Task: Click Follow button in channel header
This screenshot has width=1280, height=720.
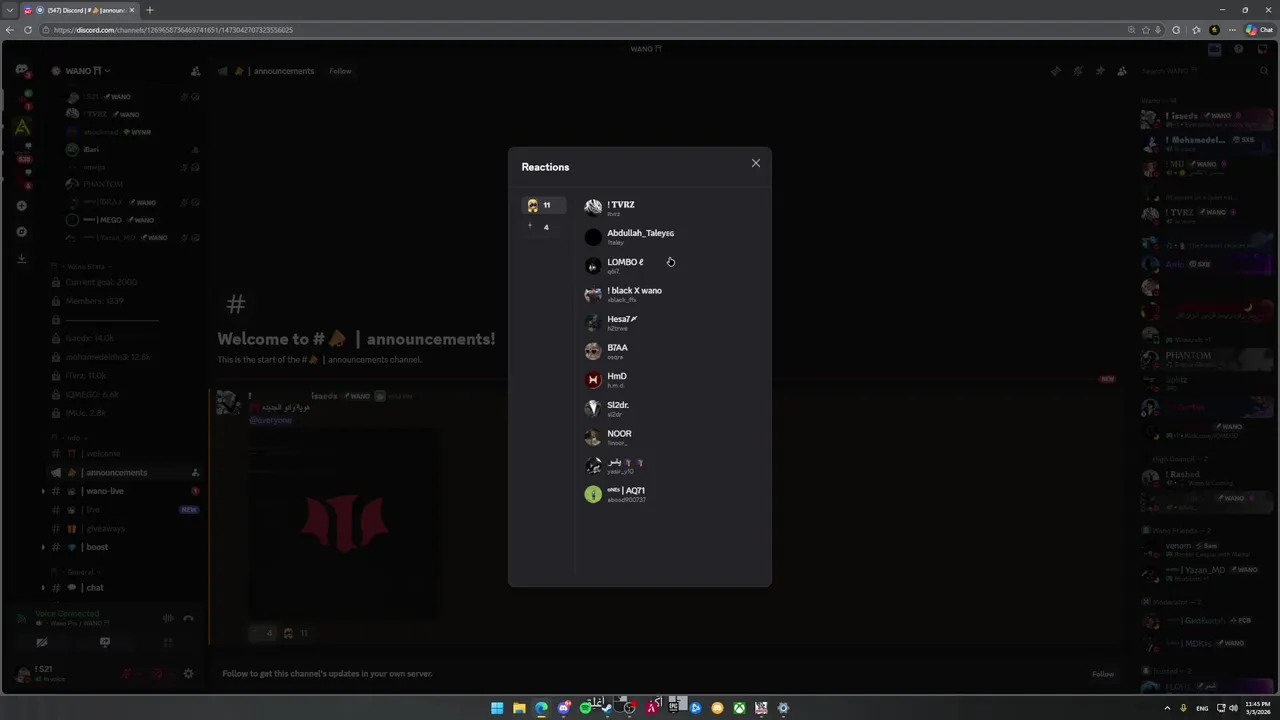Action: click(x=340, y=71)
